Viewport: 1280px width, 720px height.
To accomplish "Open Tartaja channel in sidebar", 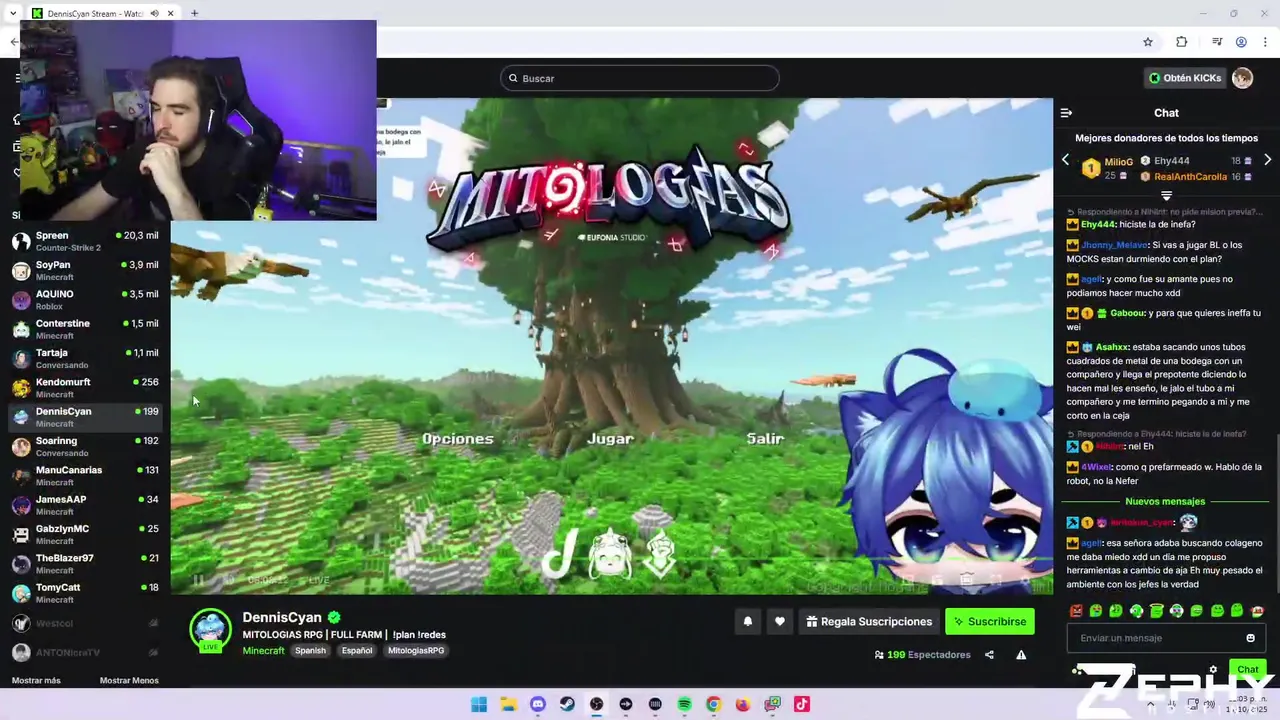I will (86, 358).
